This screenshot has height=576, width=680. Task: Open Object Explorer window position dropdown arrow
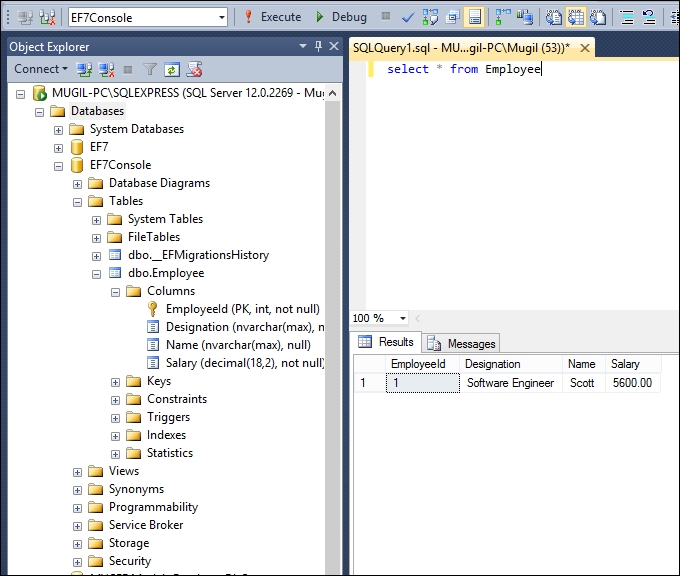[x=303, y=46]
